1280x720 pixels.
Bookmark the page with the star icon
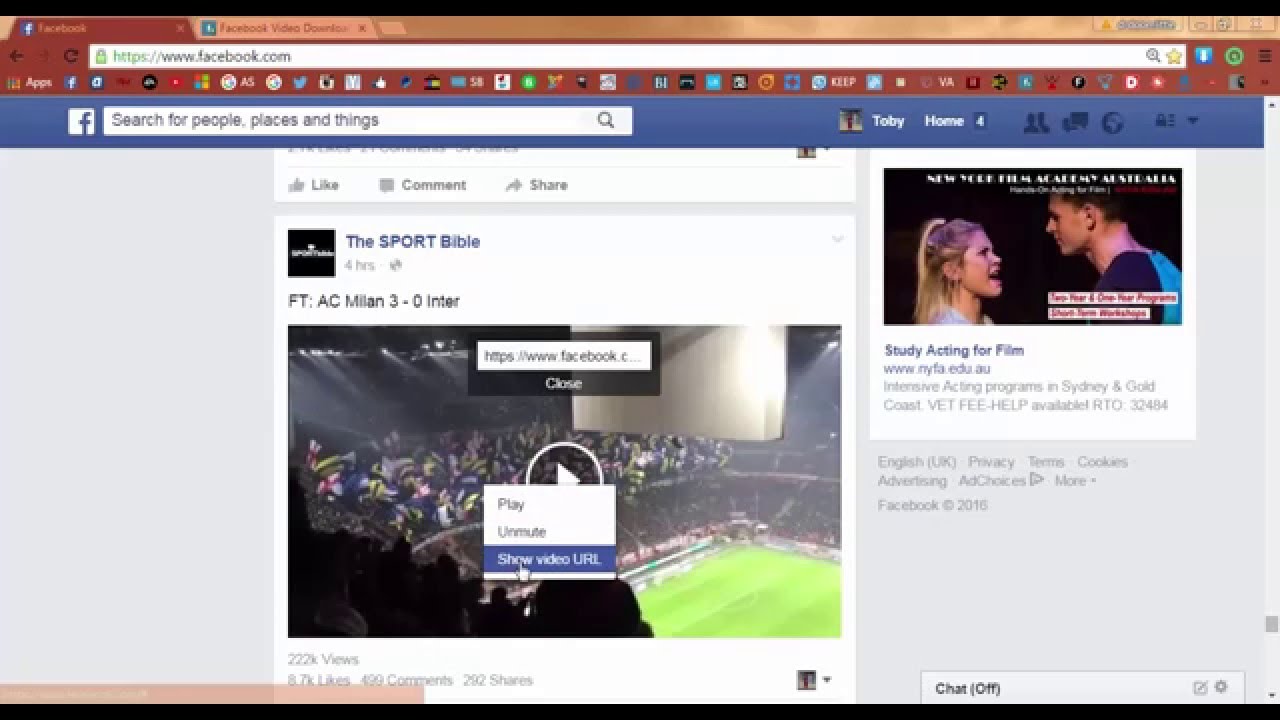1174,56
